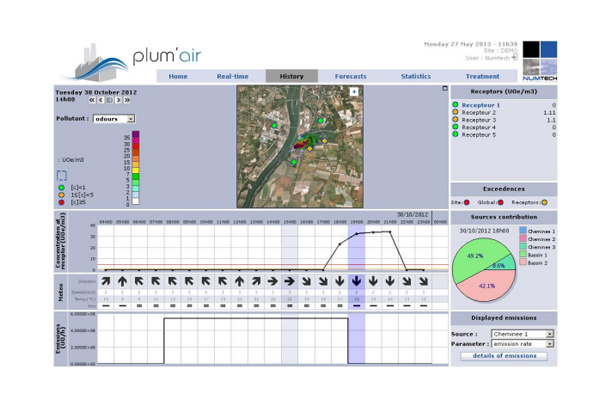This screenshot has width=612, height=408.
Task: Jump to last time step (double-right arrow)
Action: pyautogui.click(x=127, y=100)
